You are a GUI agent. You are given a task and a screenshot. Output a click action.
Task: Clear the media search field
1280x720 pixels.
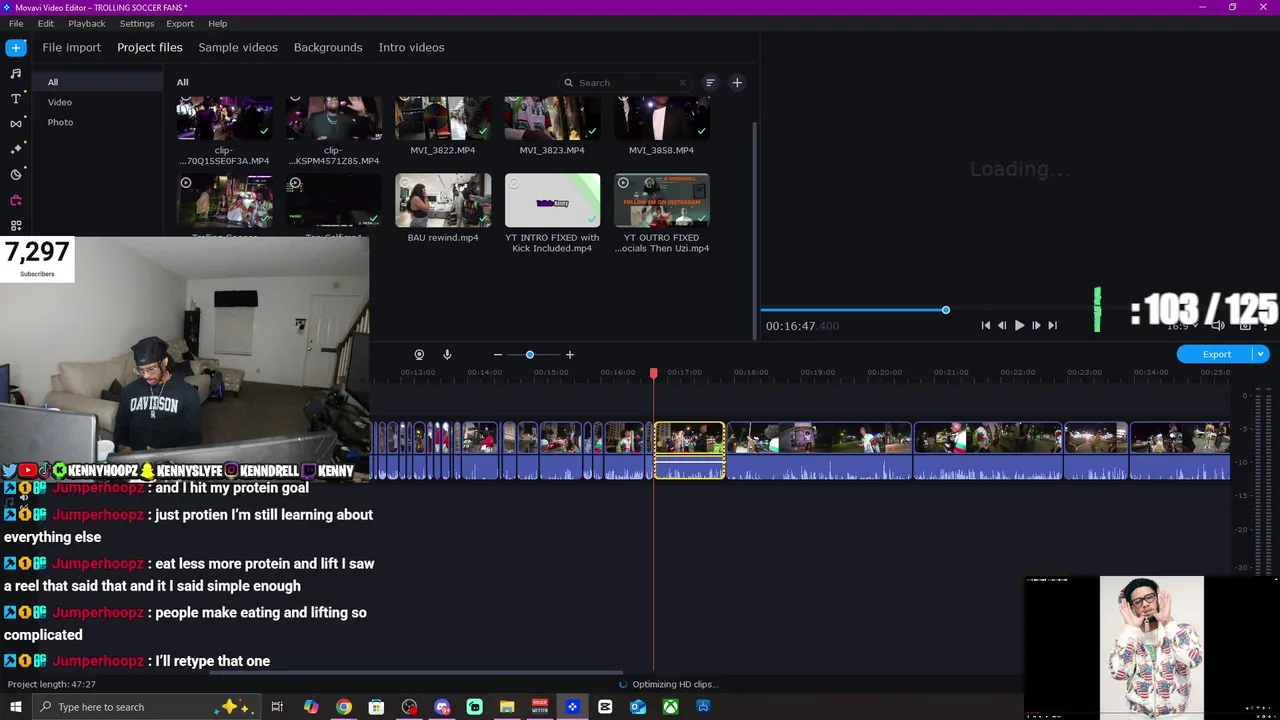click(683, 83)
